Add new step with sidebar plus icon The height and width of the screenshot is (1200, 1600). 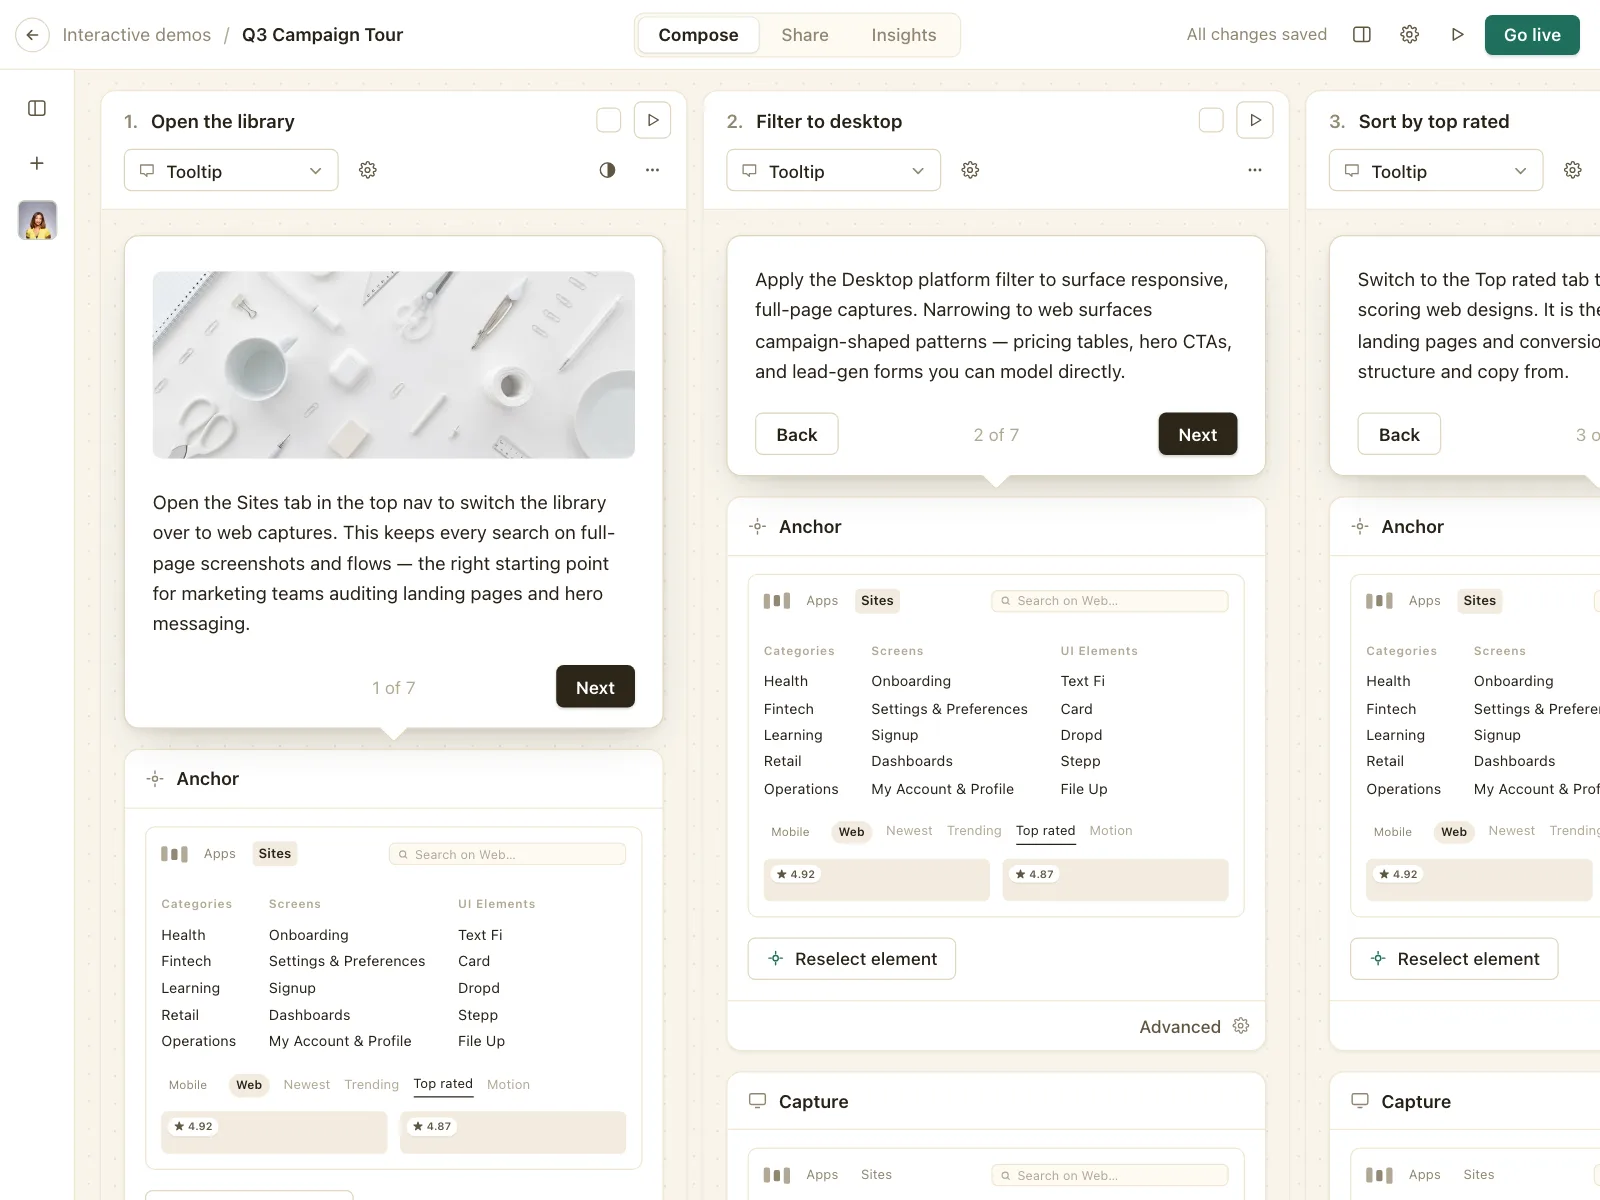click(37, 163)
